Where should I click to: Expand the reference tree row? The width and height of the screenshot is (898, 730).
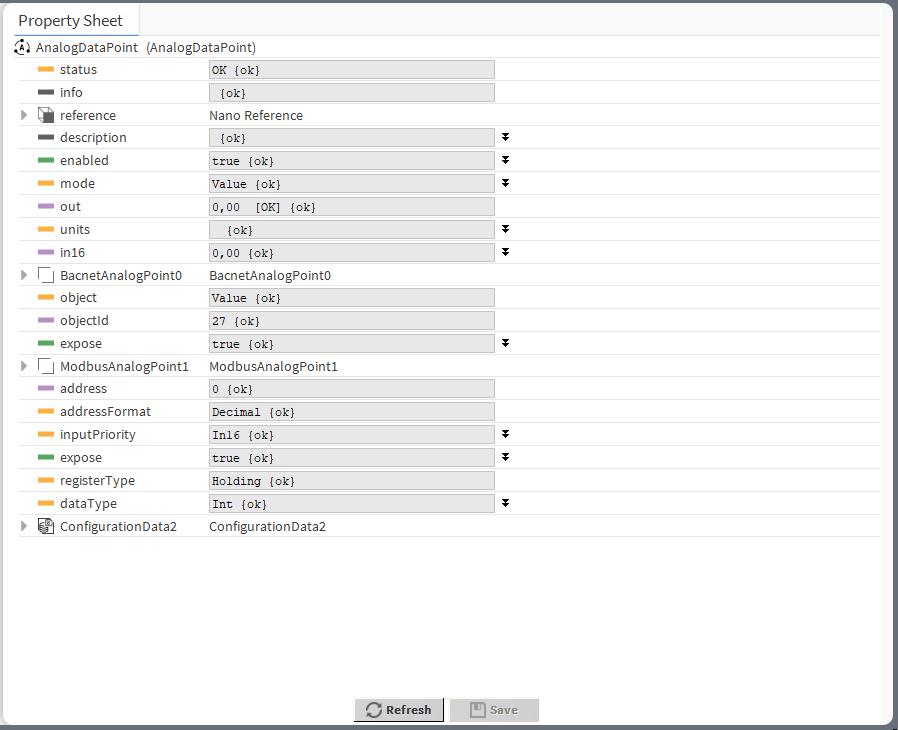tap(24, 115)
